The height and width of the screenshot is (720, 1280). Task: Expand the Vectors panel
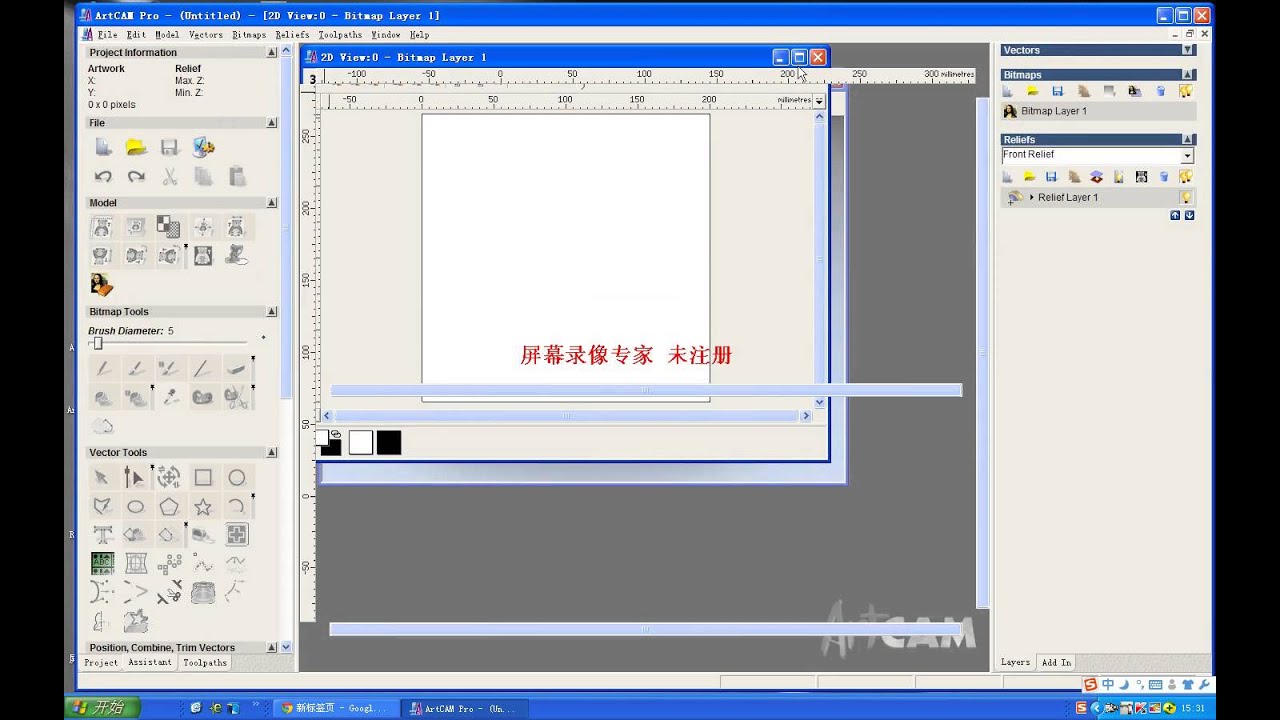point(1188,50)
